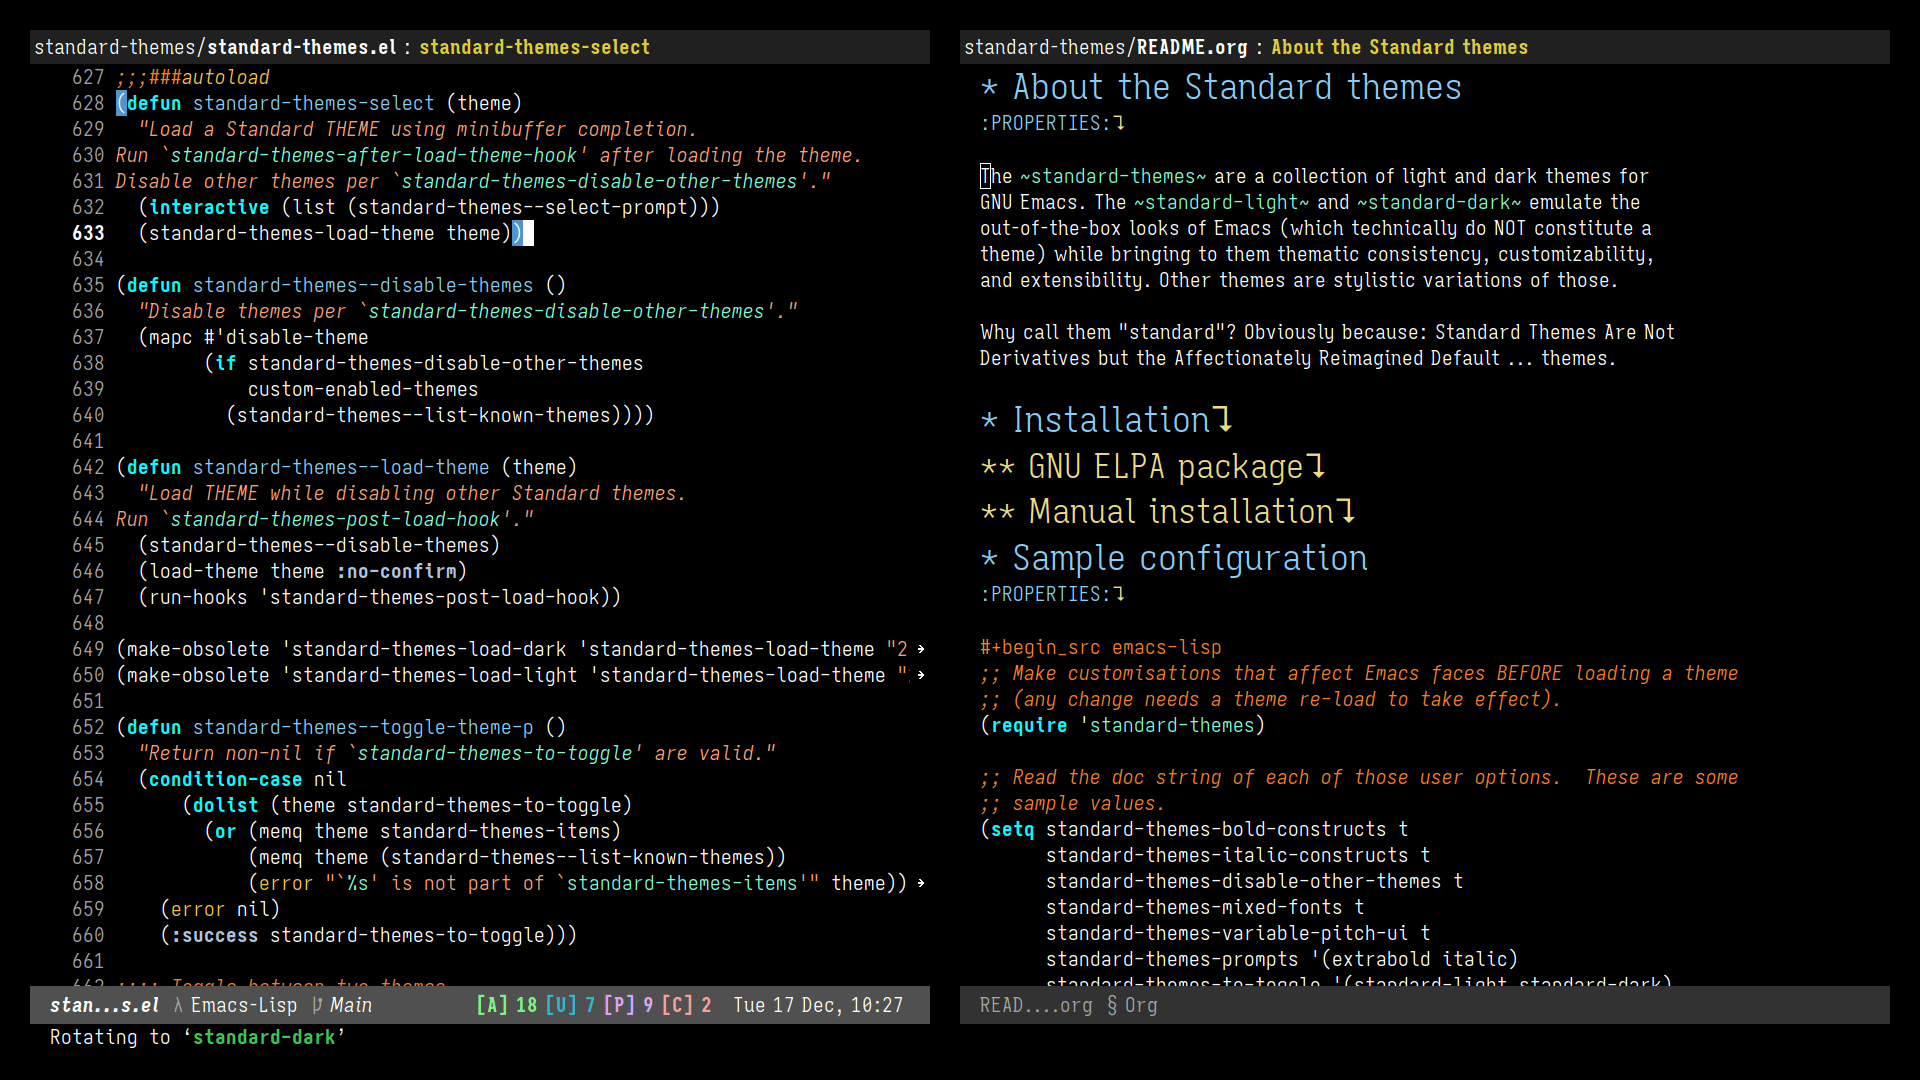
Task: Click the READ....org buffer name in mode line
Action: [x=1036, y=1005]
